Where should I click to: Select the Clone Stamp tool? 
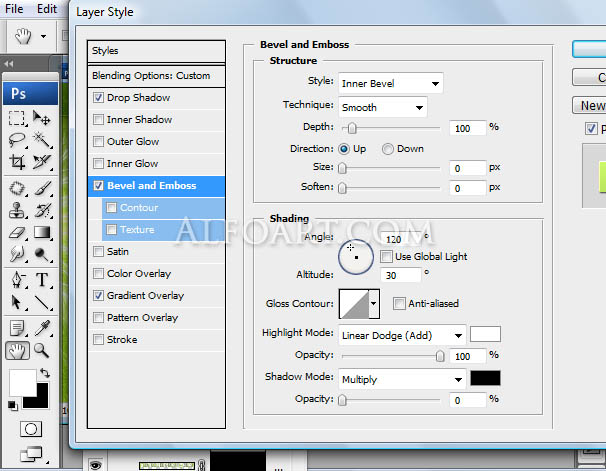[x=17, y=211]
